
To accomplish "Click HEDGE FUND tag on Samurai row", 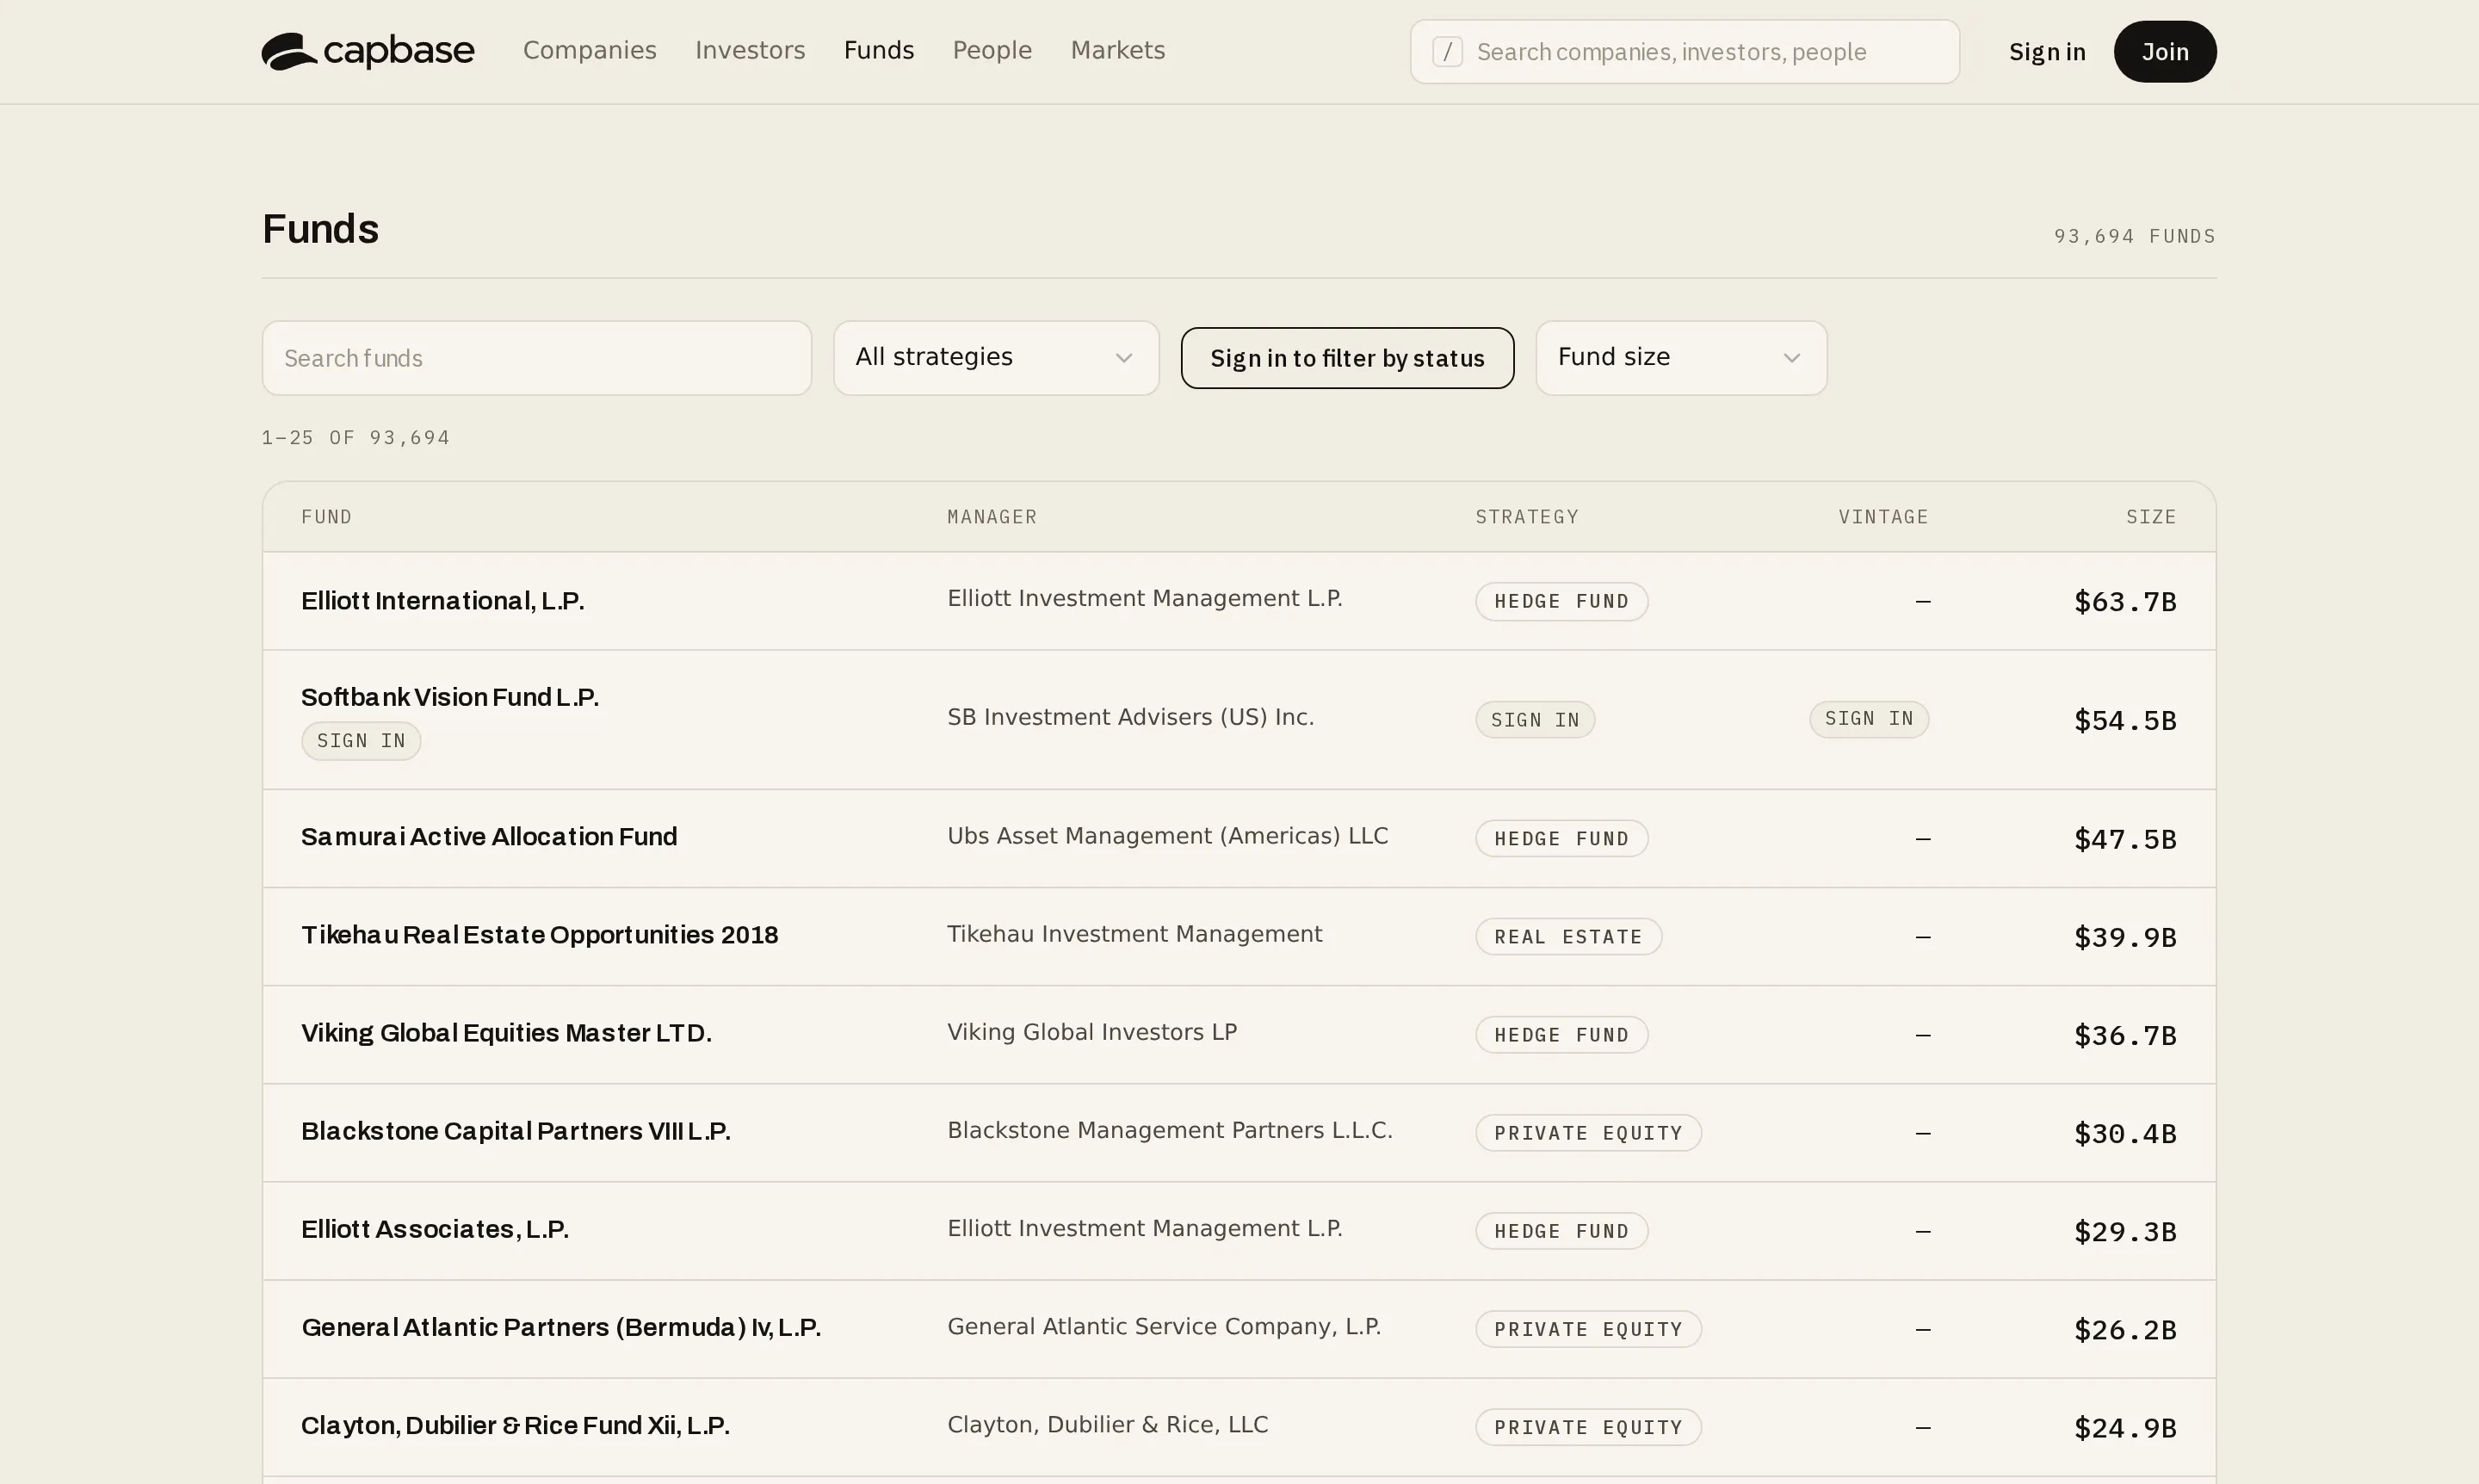I will click(x=1561, y=839).
